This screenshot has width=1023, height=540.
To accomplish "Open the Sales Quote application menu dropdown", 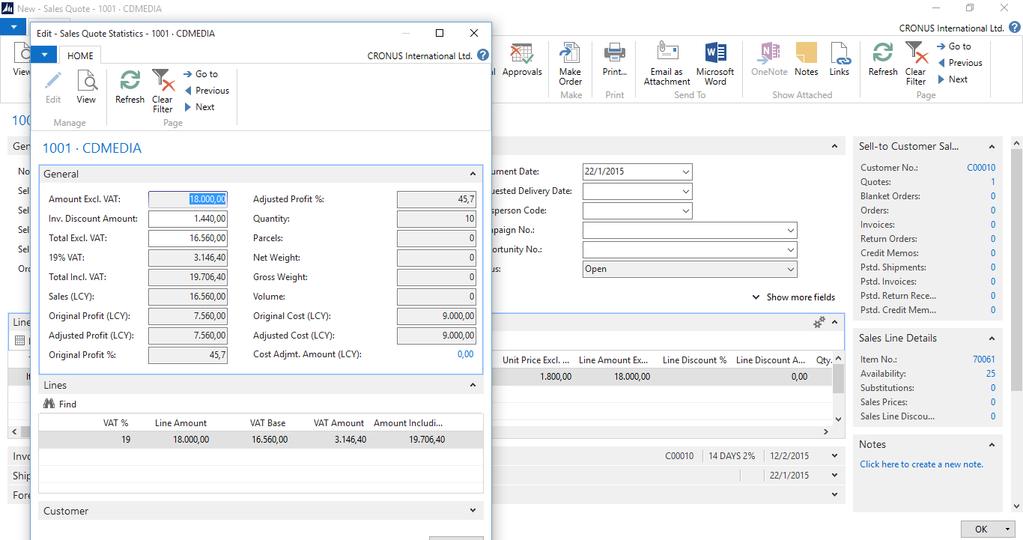I will coord(13,27).
